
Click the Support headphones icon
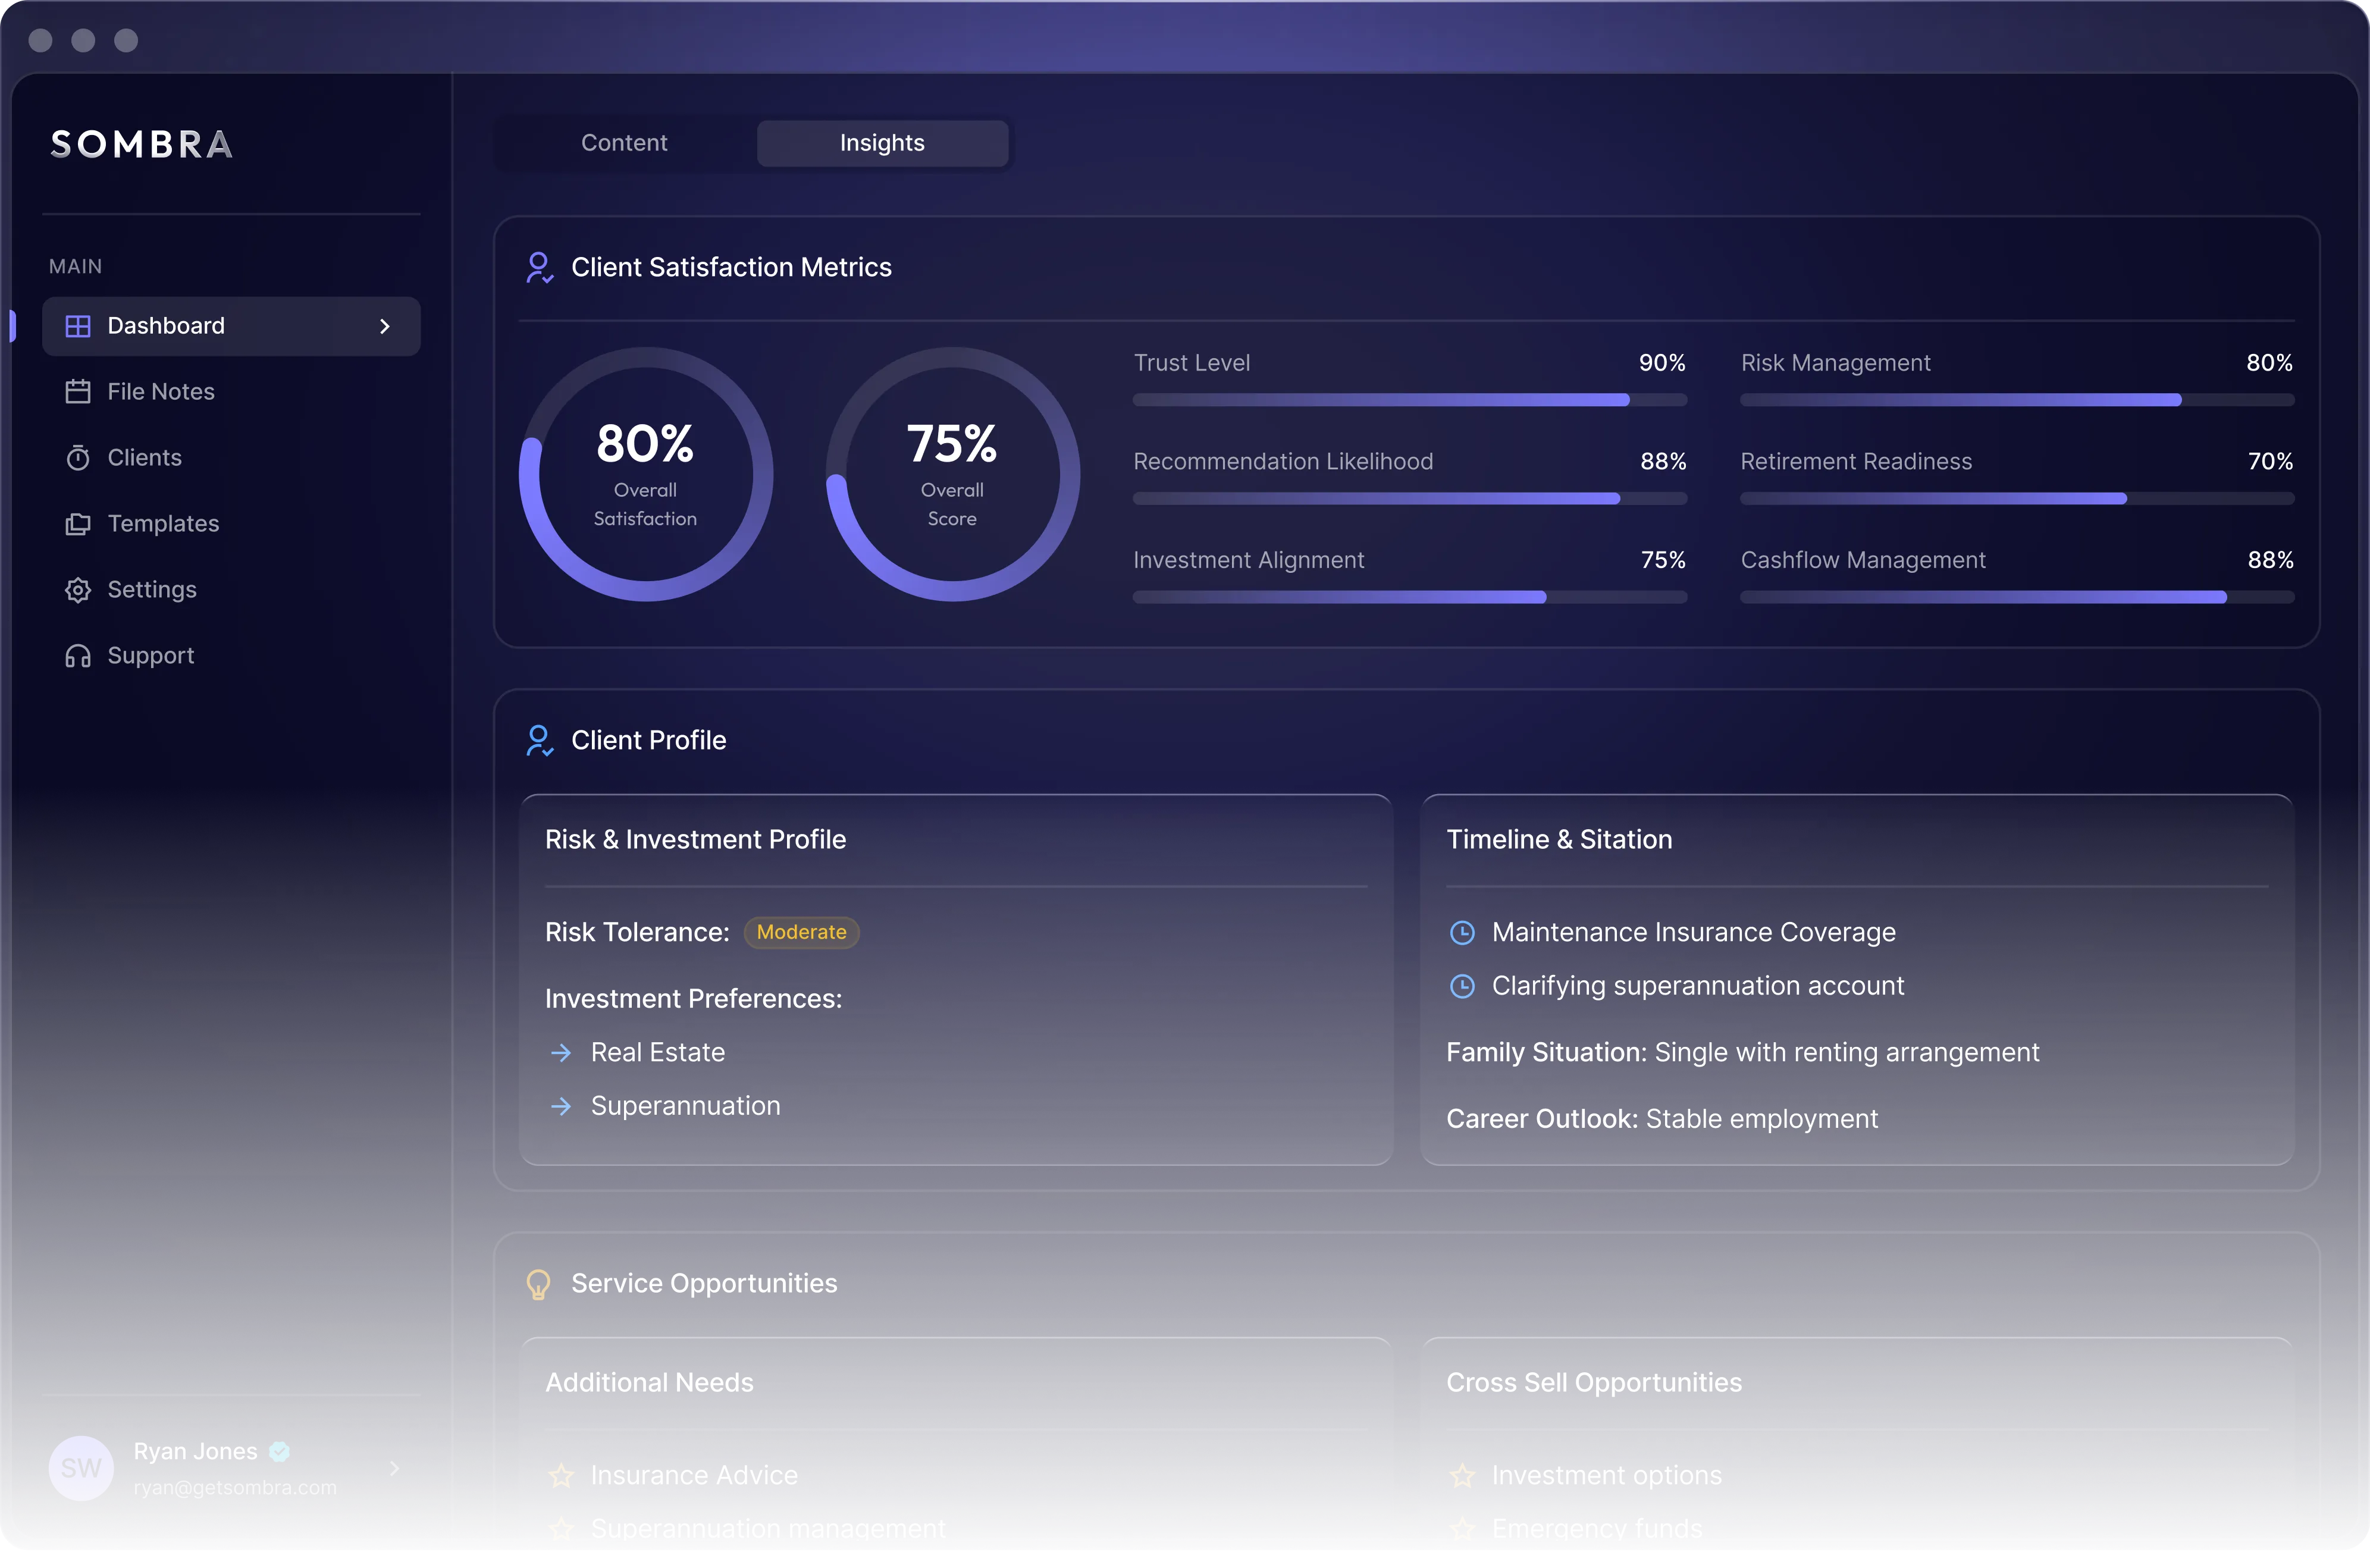[78, 655]
